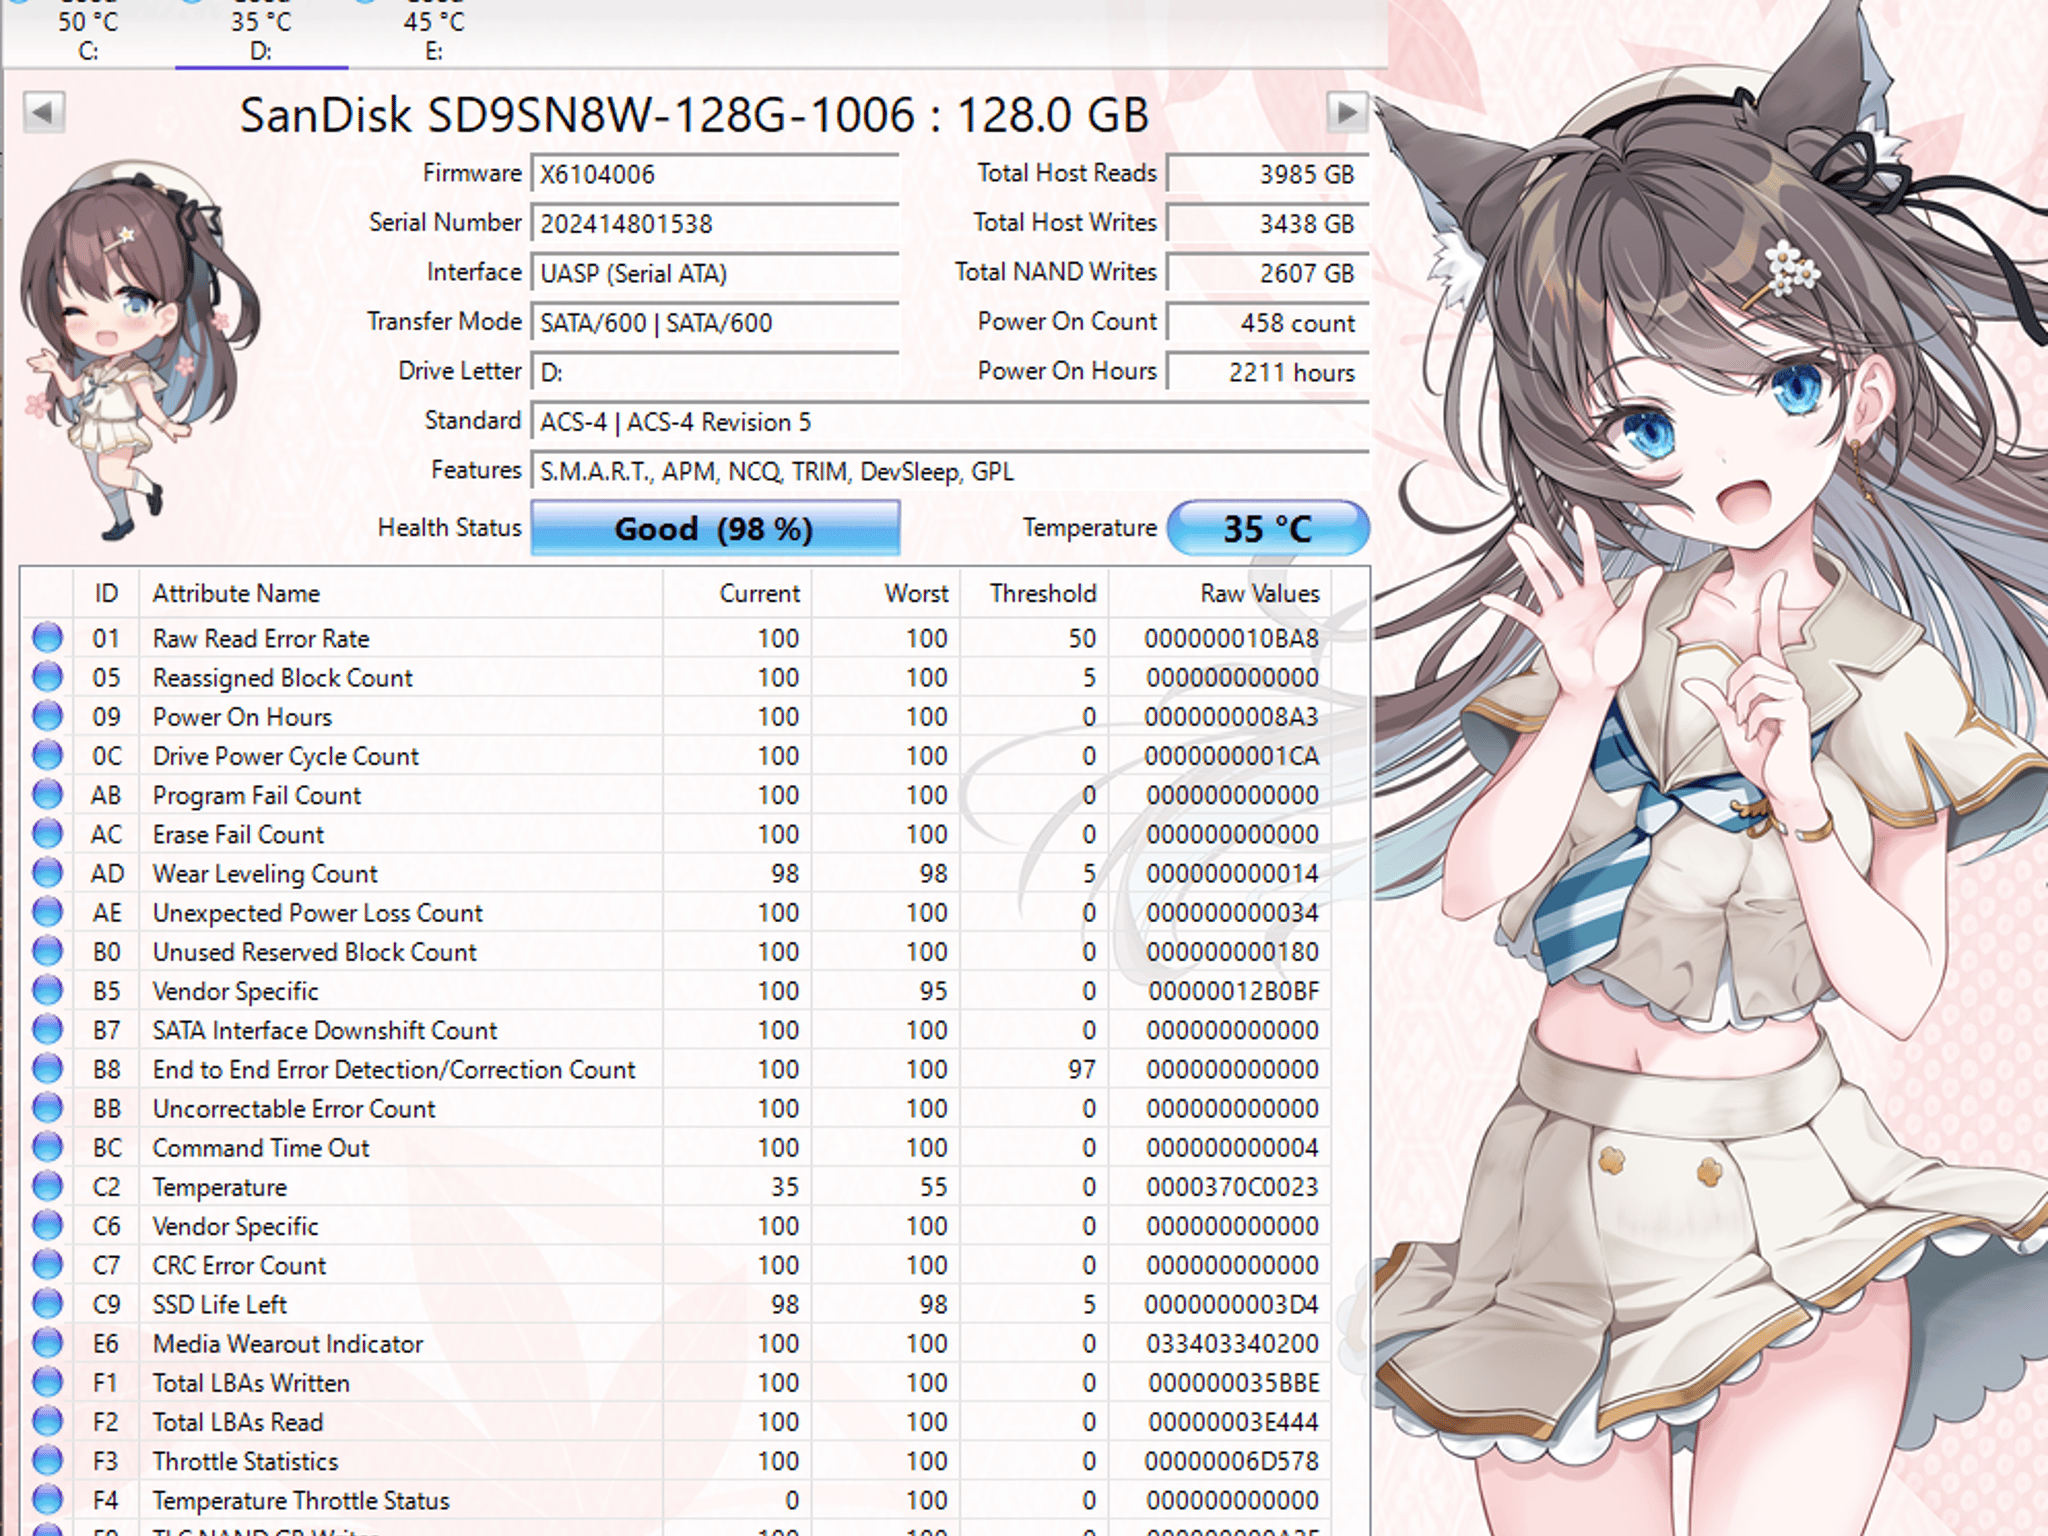Click the Interface field UASP (Serial ATA)
Screen dimensions: 2048x1536
(x=715, y=273)
